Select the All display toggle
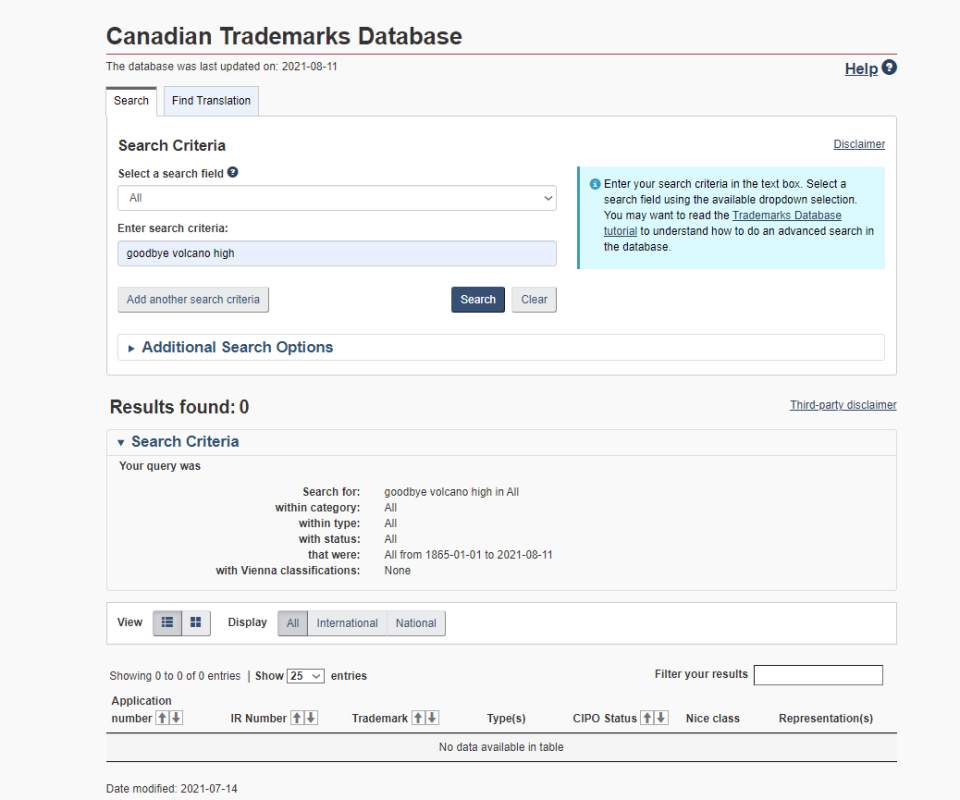 pos(293,623)
